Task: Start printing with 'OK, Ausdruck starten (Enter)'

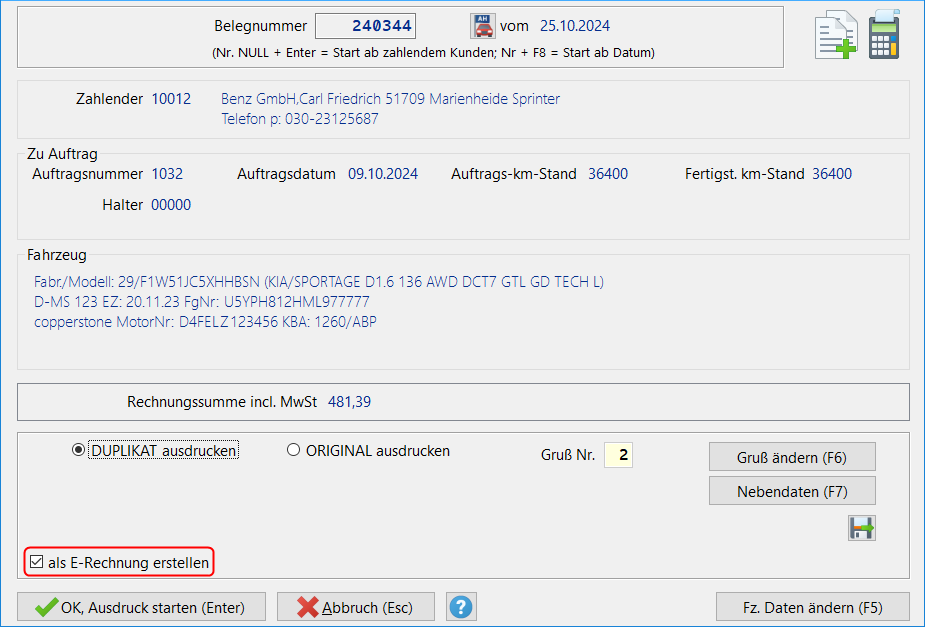Action: (x=140, y=606)
